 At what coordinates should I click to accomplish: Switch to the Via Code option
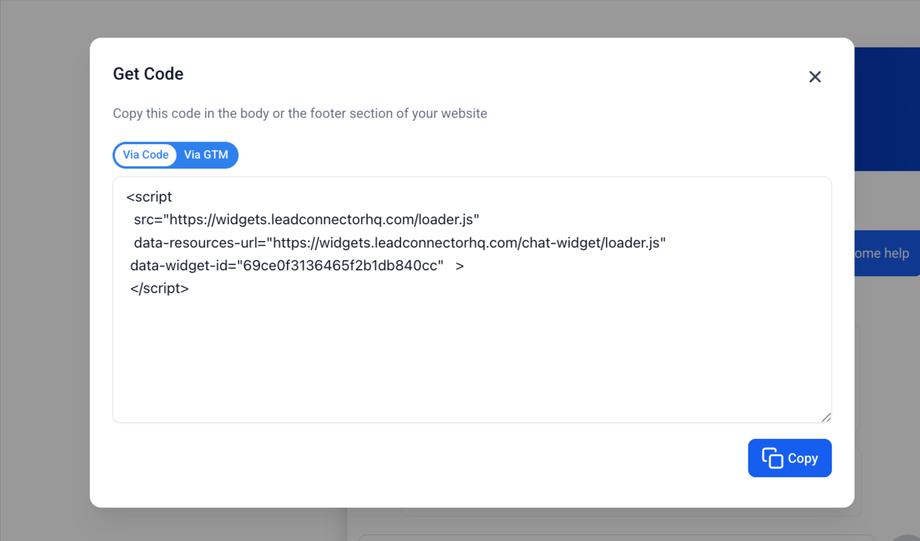point(146,155)
